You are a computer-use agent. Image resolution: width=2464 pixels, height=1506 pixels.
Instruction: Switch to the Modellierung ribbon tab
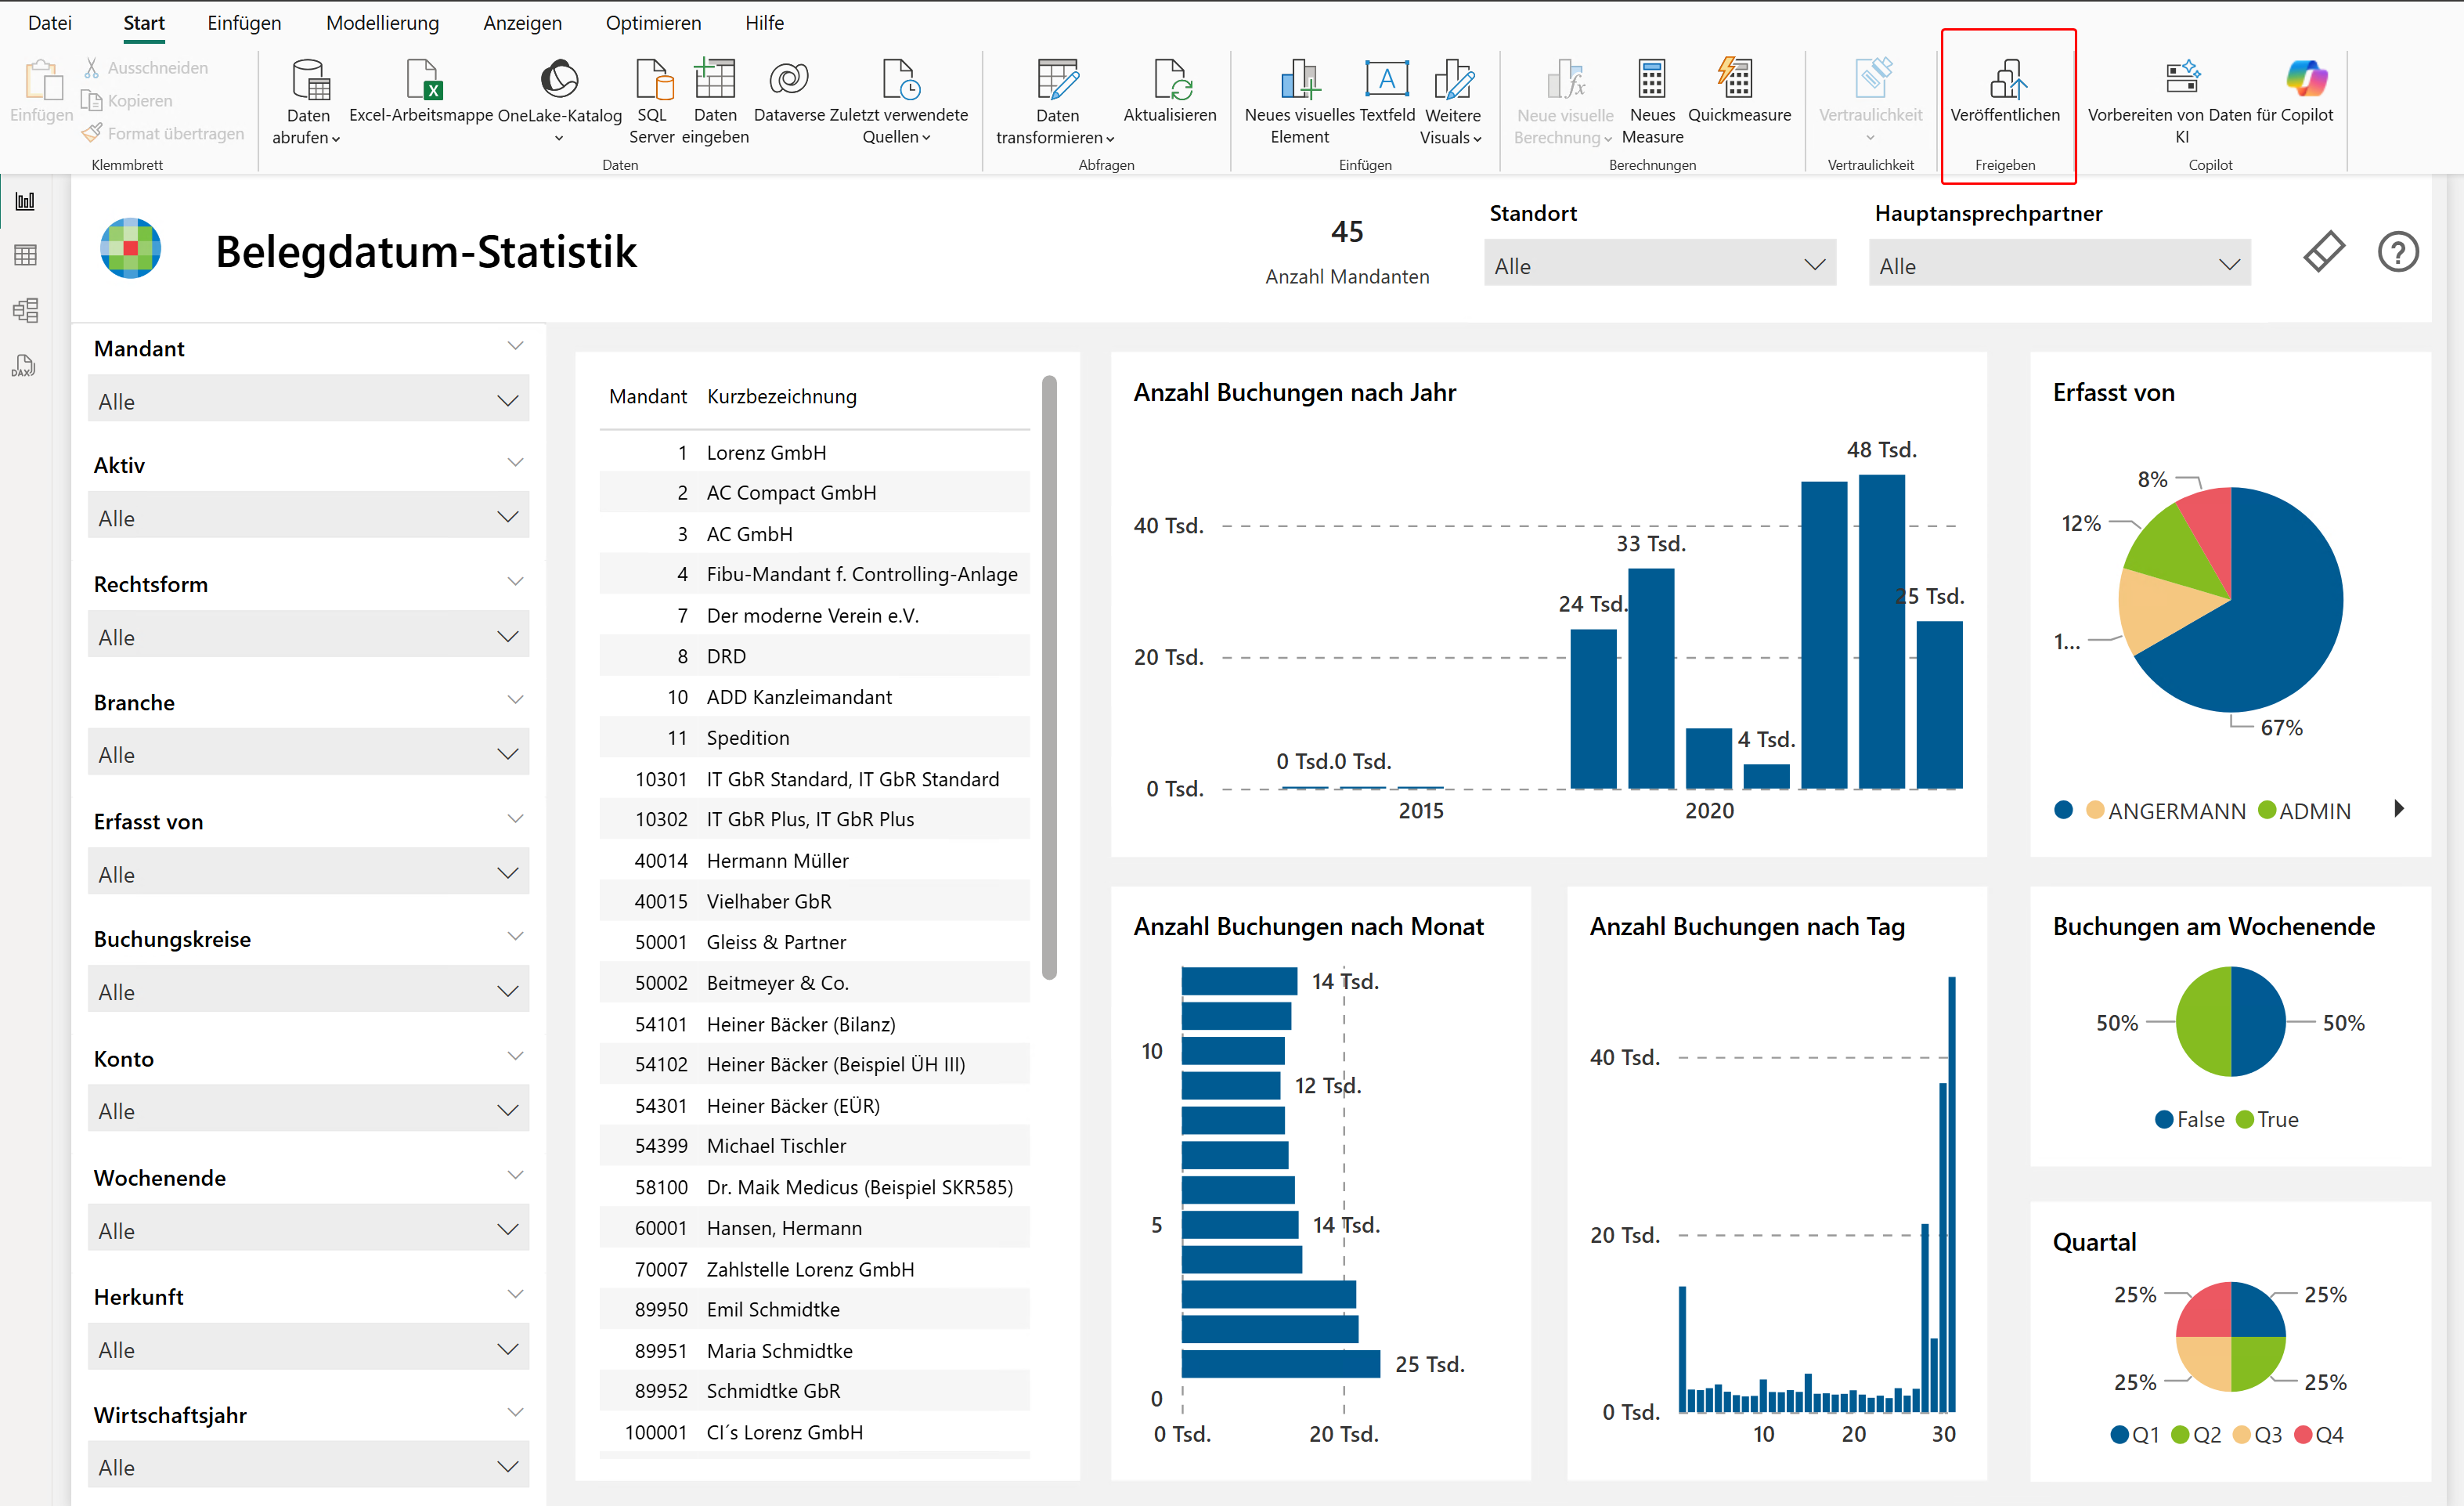[x=382, y=22]
